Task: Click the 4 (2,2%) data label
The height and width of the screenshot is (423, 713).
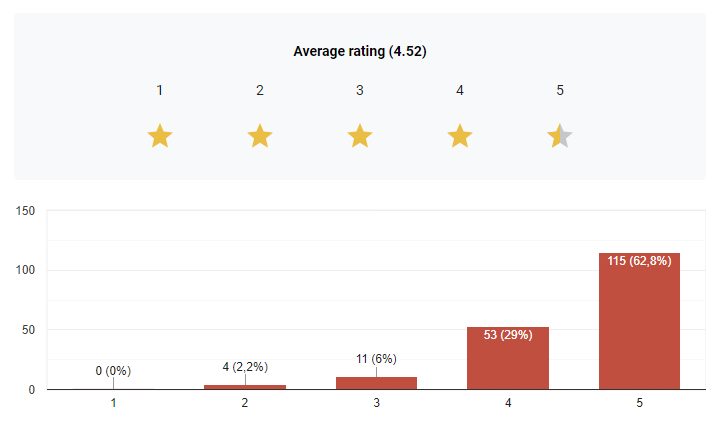Action: point(245,367)
